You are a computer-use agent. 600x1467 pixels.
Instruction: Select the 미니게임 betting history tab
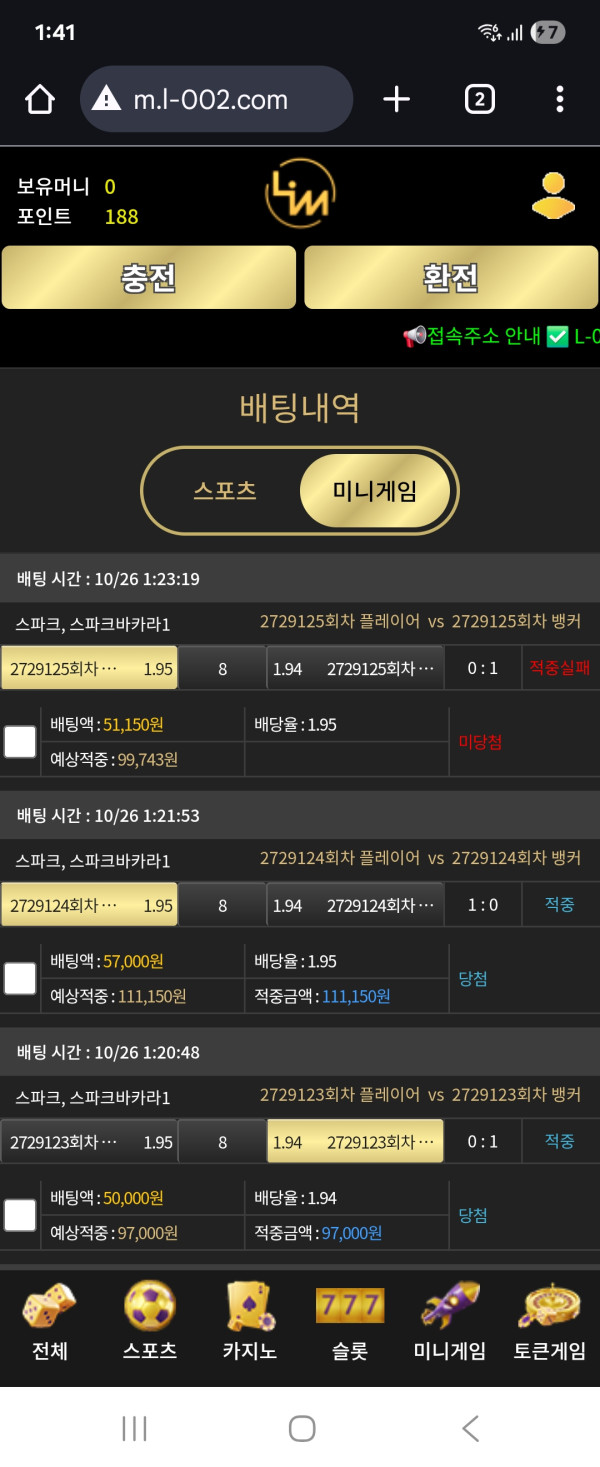[375, 491]
